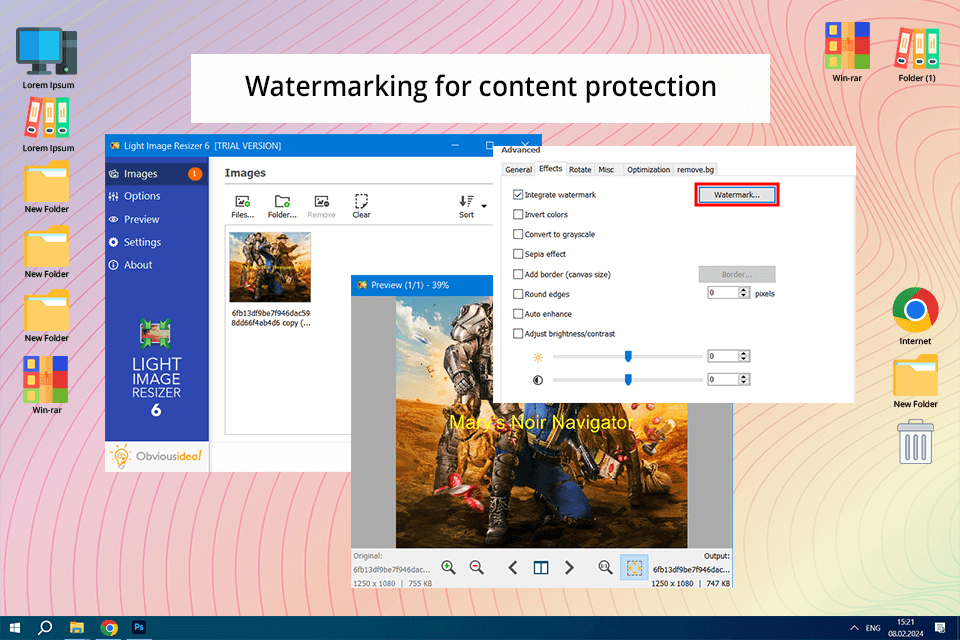Open the Settings sidebar item

click(157, 242)
